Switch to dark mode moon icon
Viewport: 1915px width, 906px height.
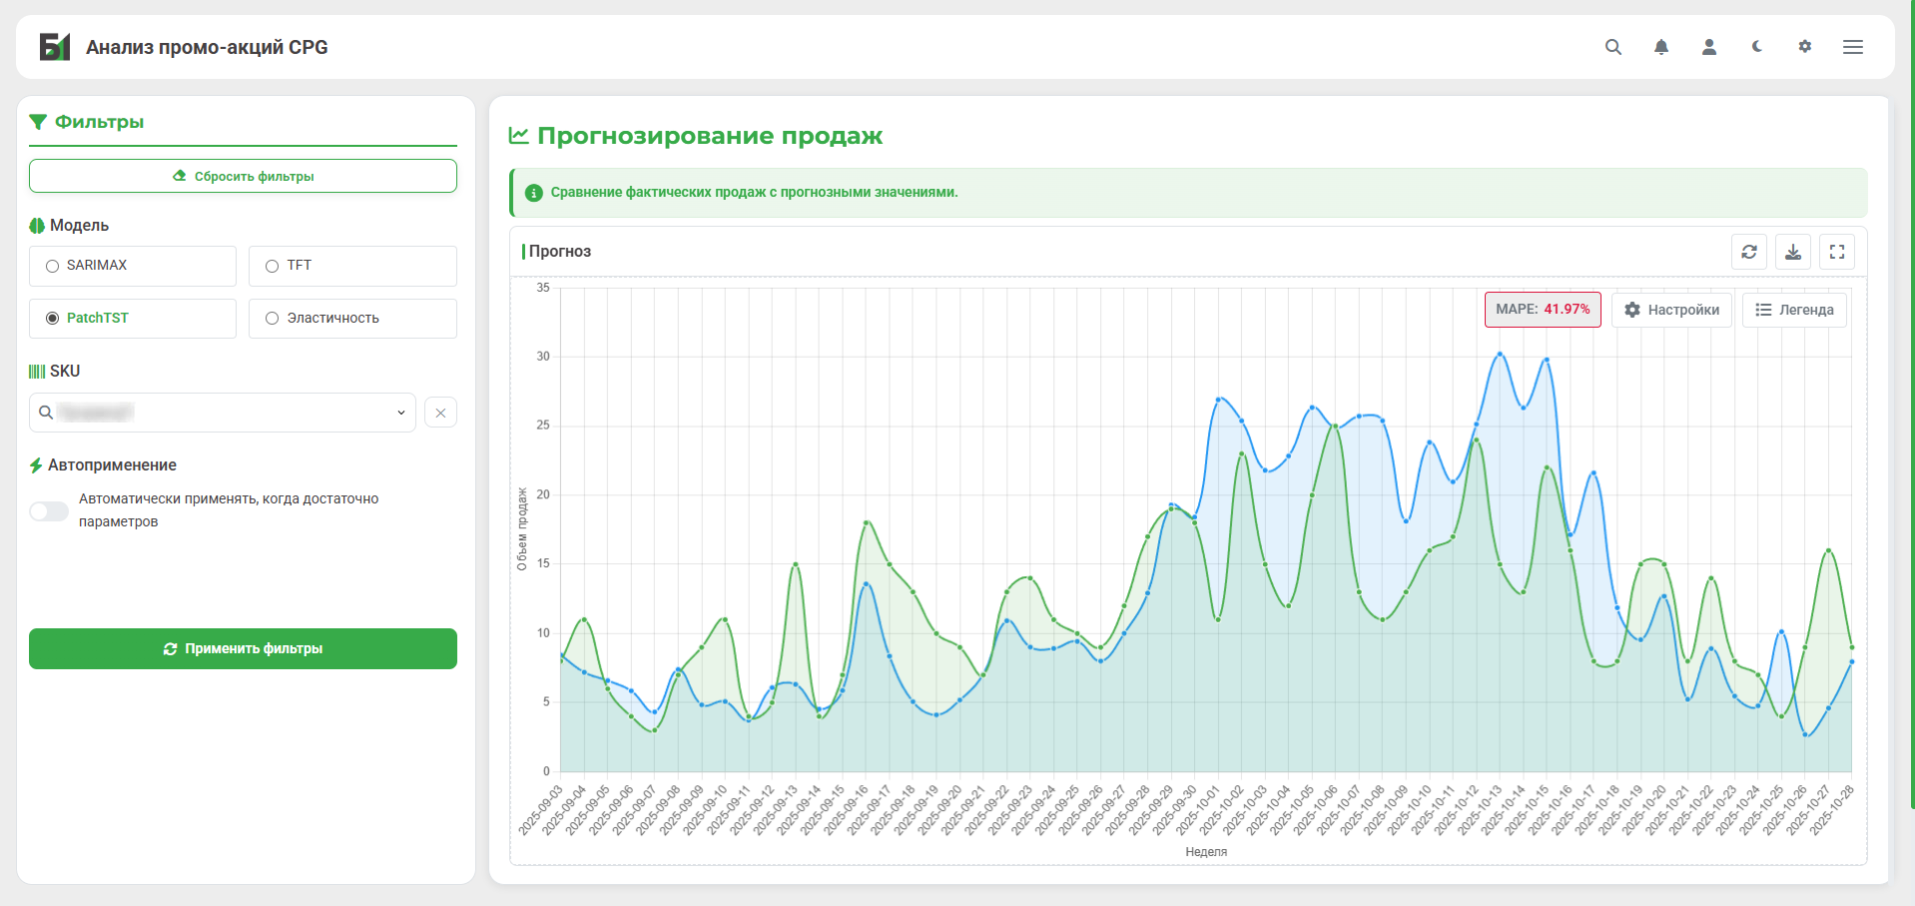coord(1757,47)
